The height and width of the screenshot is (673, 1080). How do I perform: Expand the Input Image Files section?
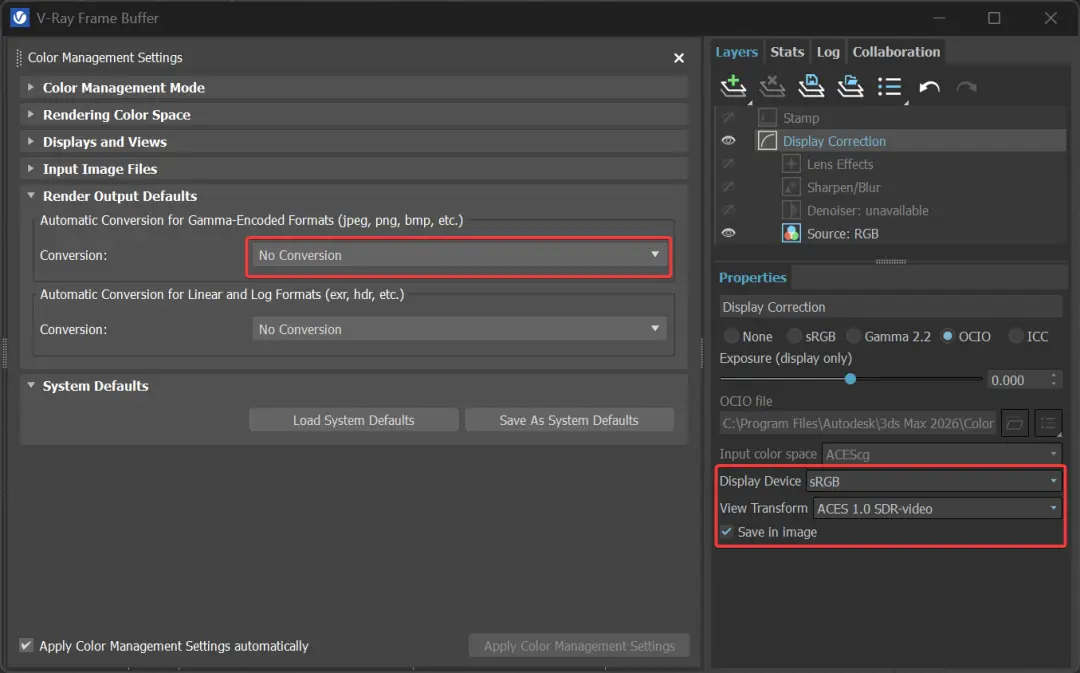click(x=30, y=167)
